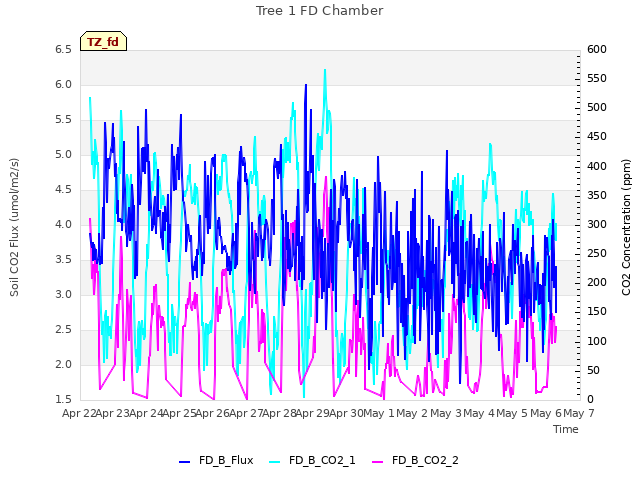Click the 5.5 left axis value
The height and width of the screenshot is (480, 640).
tap(64, 120)
